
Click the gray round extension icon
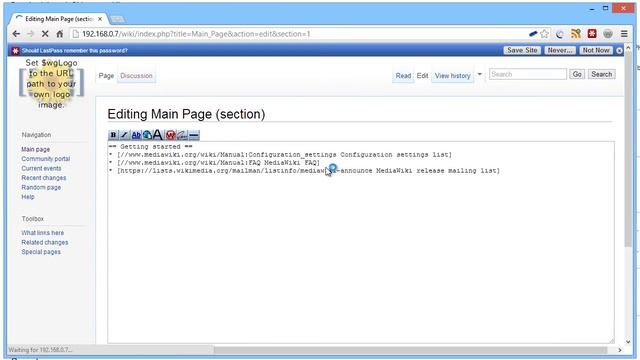click(x=608, y=34)
